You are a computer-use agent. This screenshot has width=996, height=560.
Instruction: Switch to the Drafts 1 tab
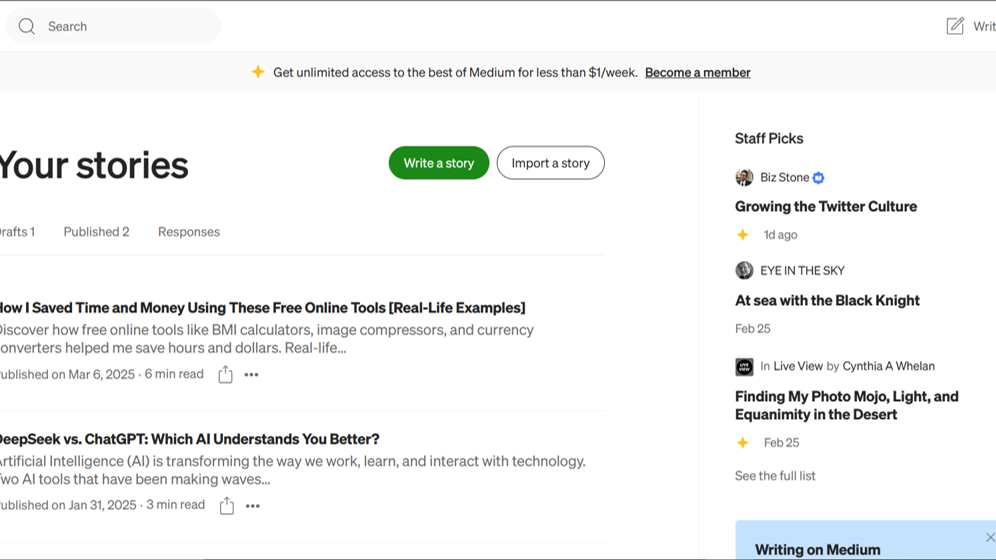pyautogui.click(x=17, y=232)
